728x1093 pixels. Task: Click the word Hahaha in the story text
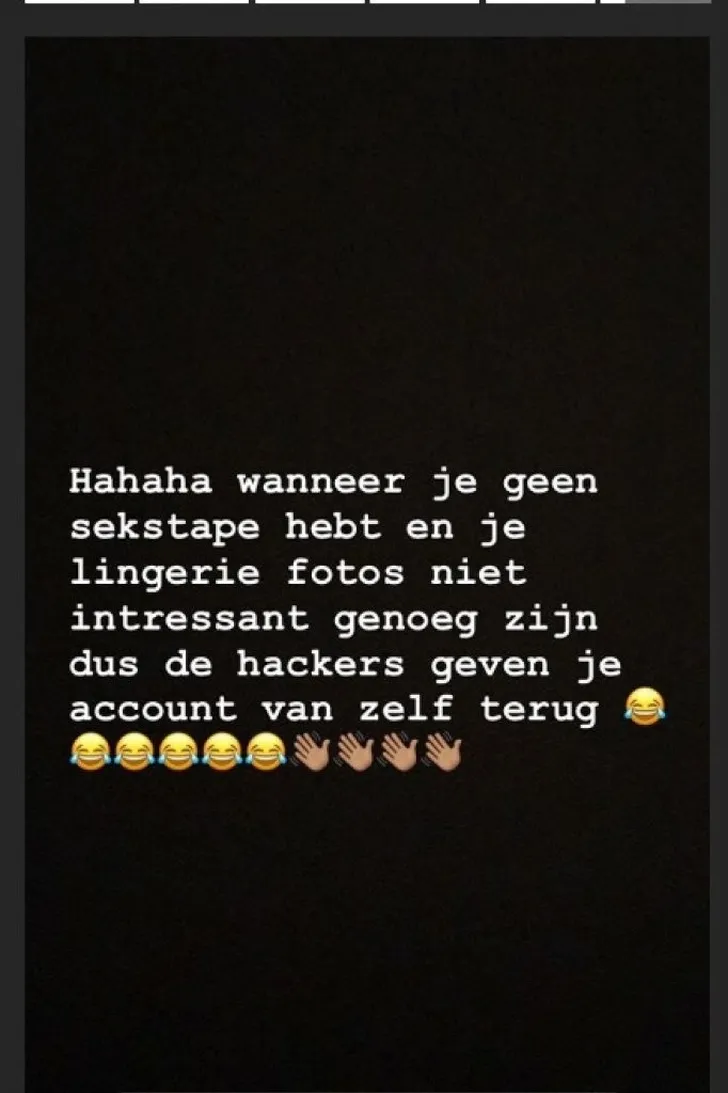pos(141,481)
